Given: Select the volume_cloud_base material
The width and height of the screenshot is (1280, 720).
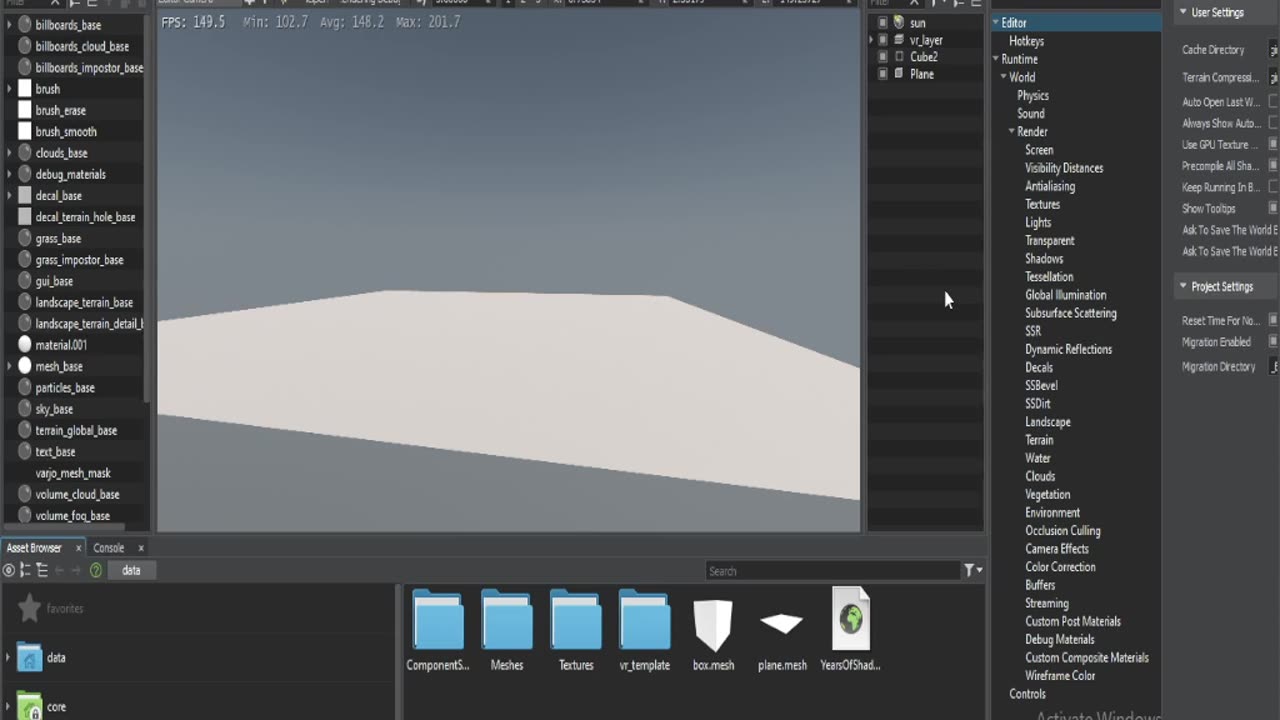Looking at the screenshot, I should click(77, 494).
